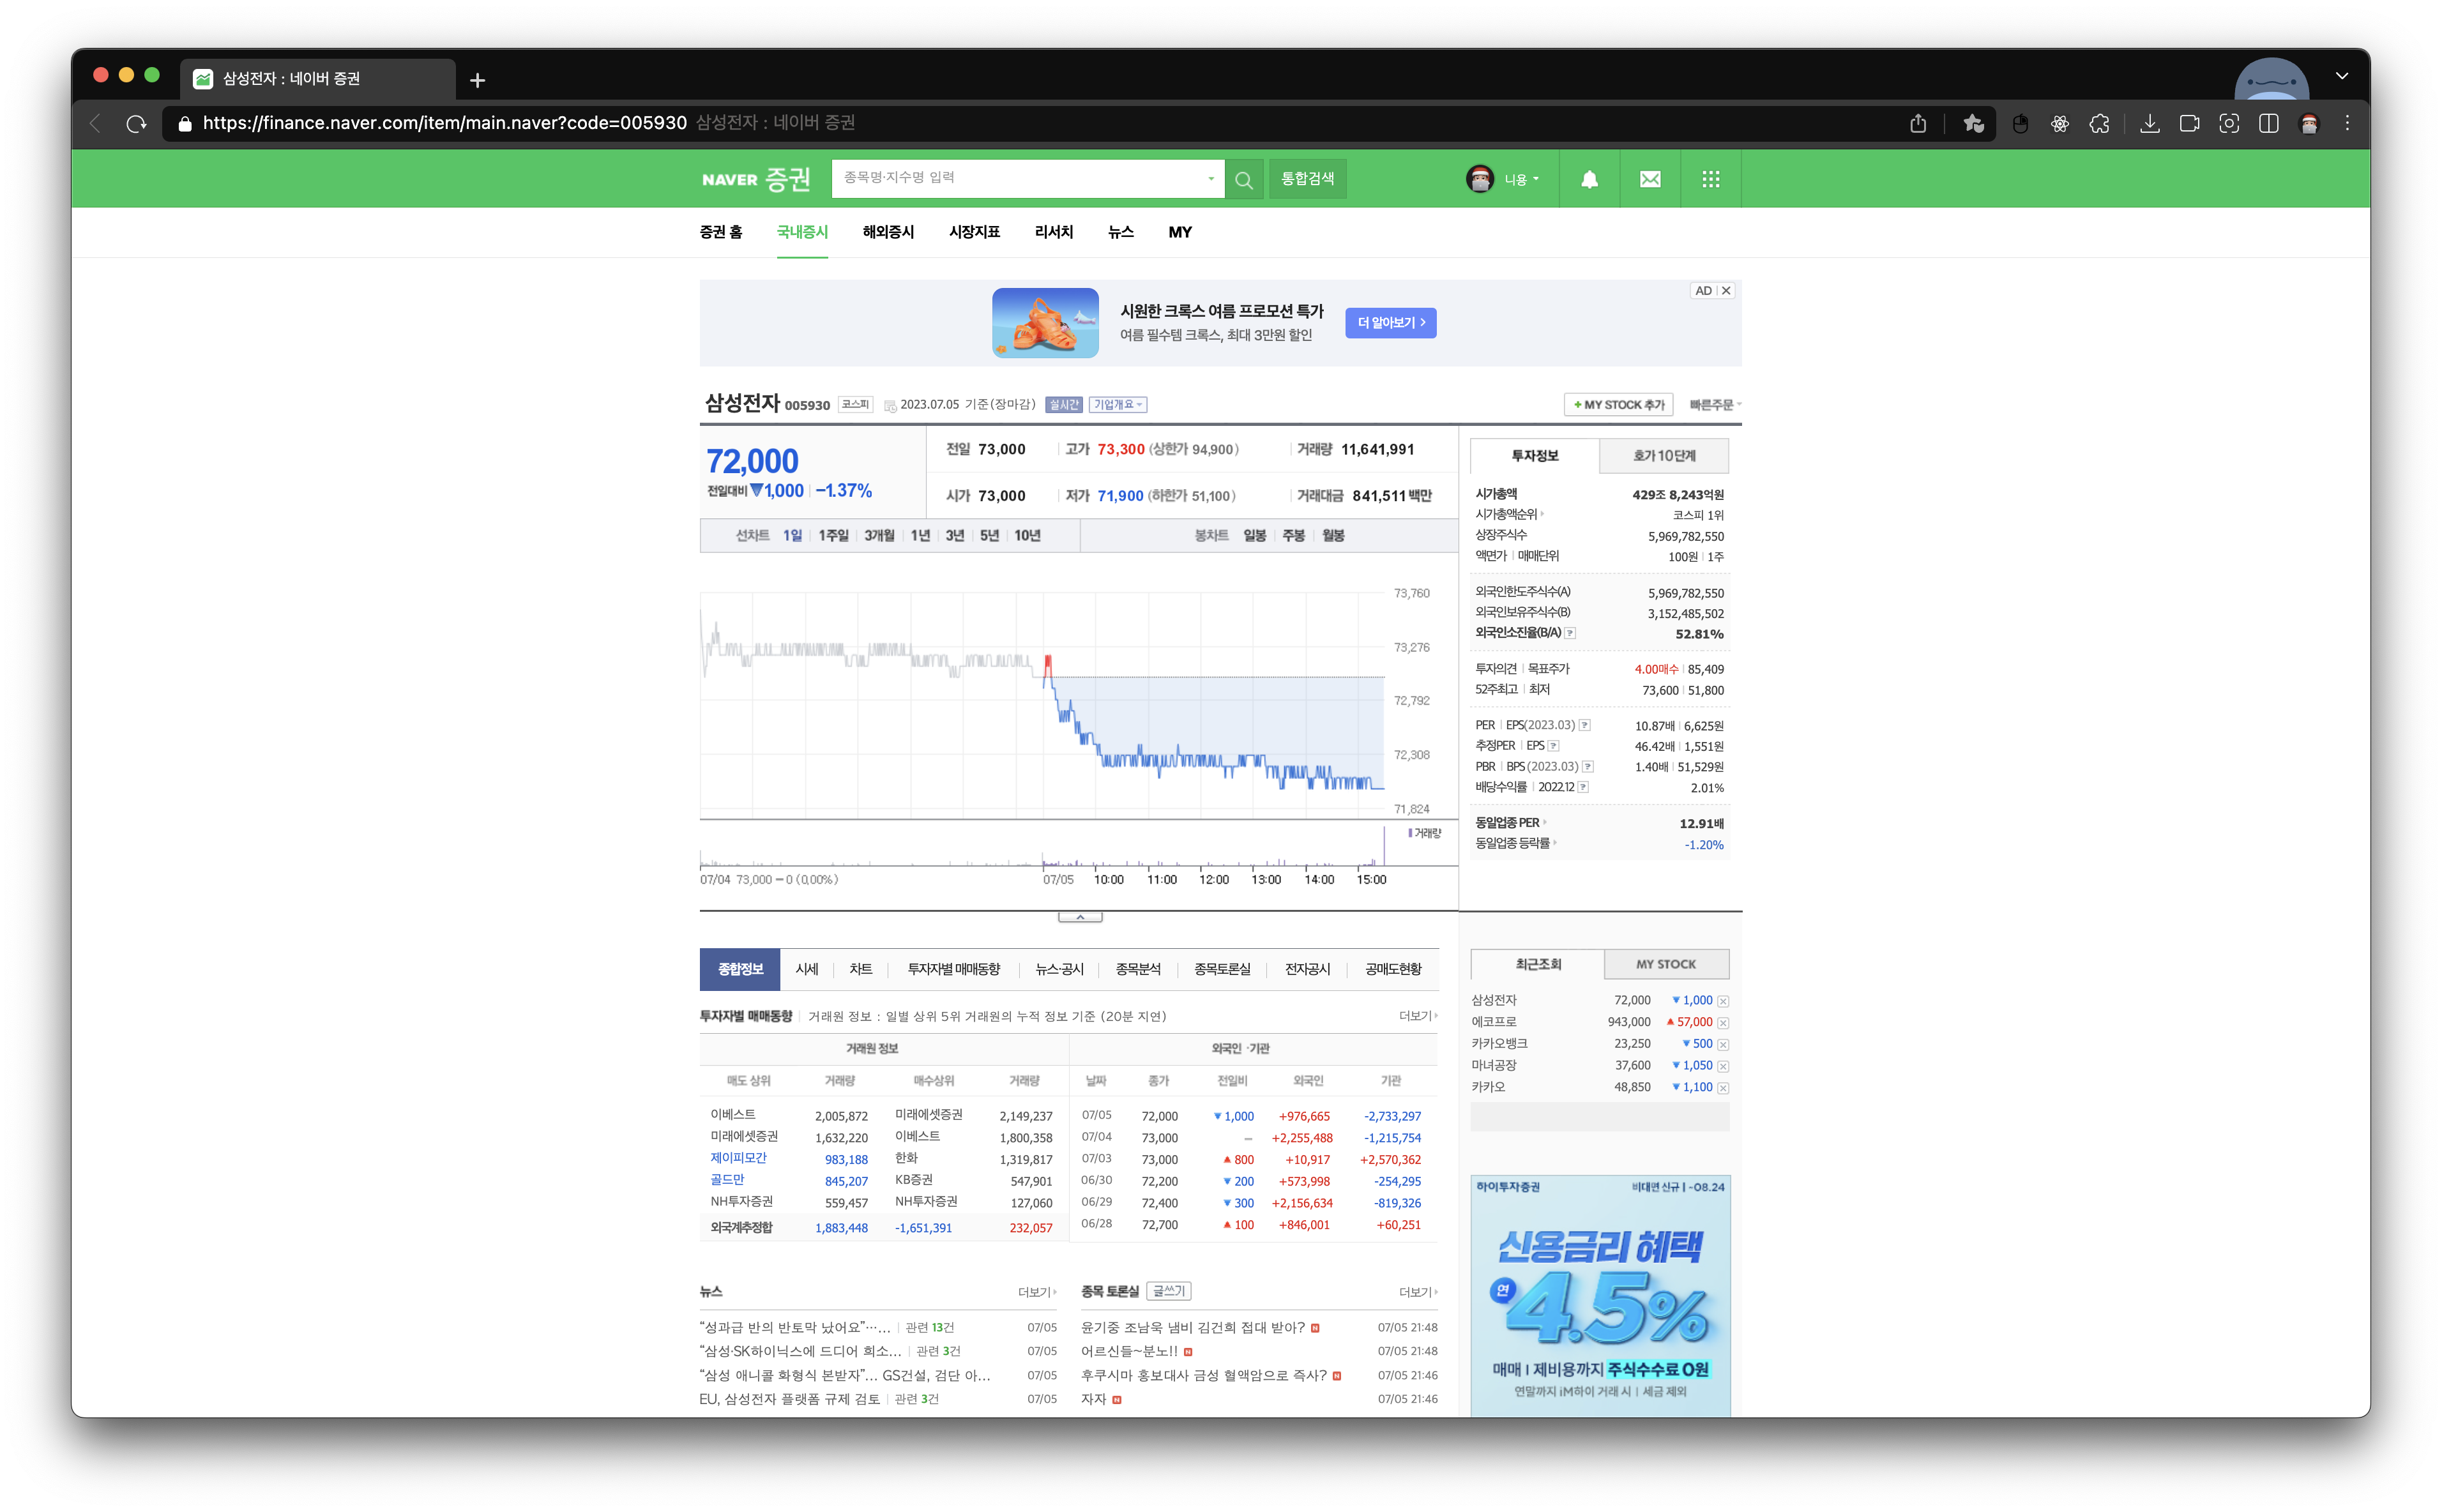Collapse the chart with arrow handle
Image resolution: width=2442 pixels, height=1512 pixels.
tap(1080, 917)
